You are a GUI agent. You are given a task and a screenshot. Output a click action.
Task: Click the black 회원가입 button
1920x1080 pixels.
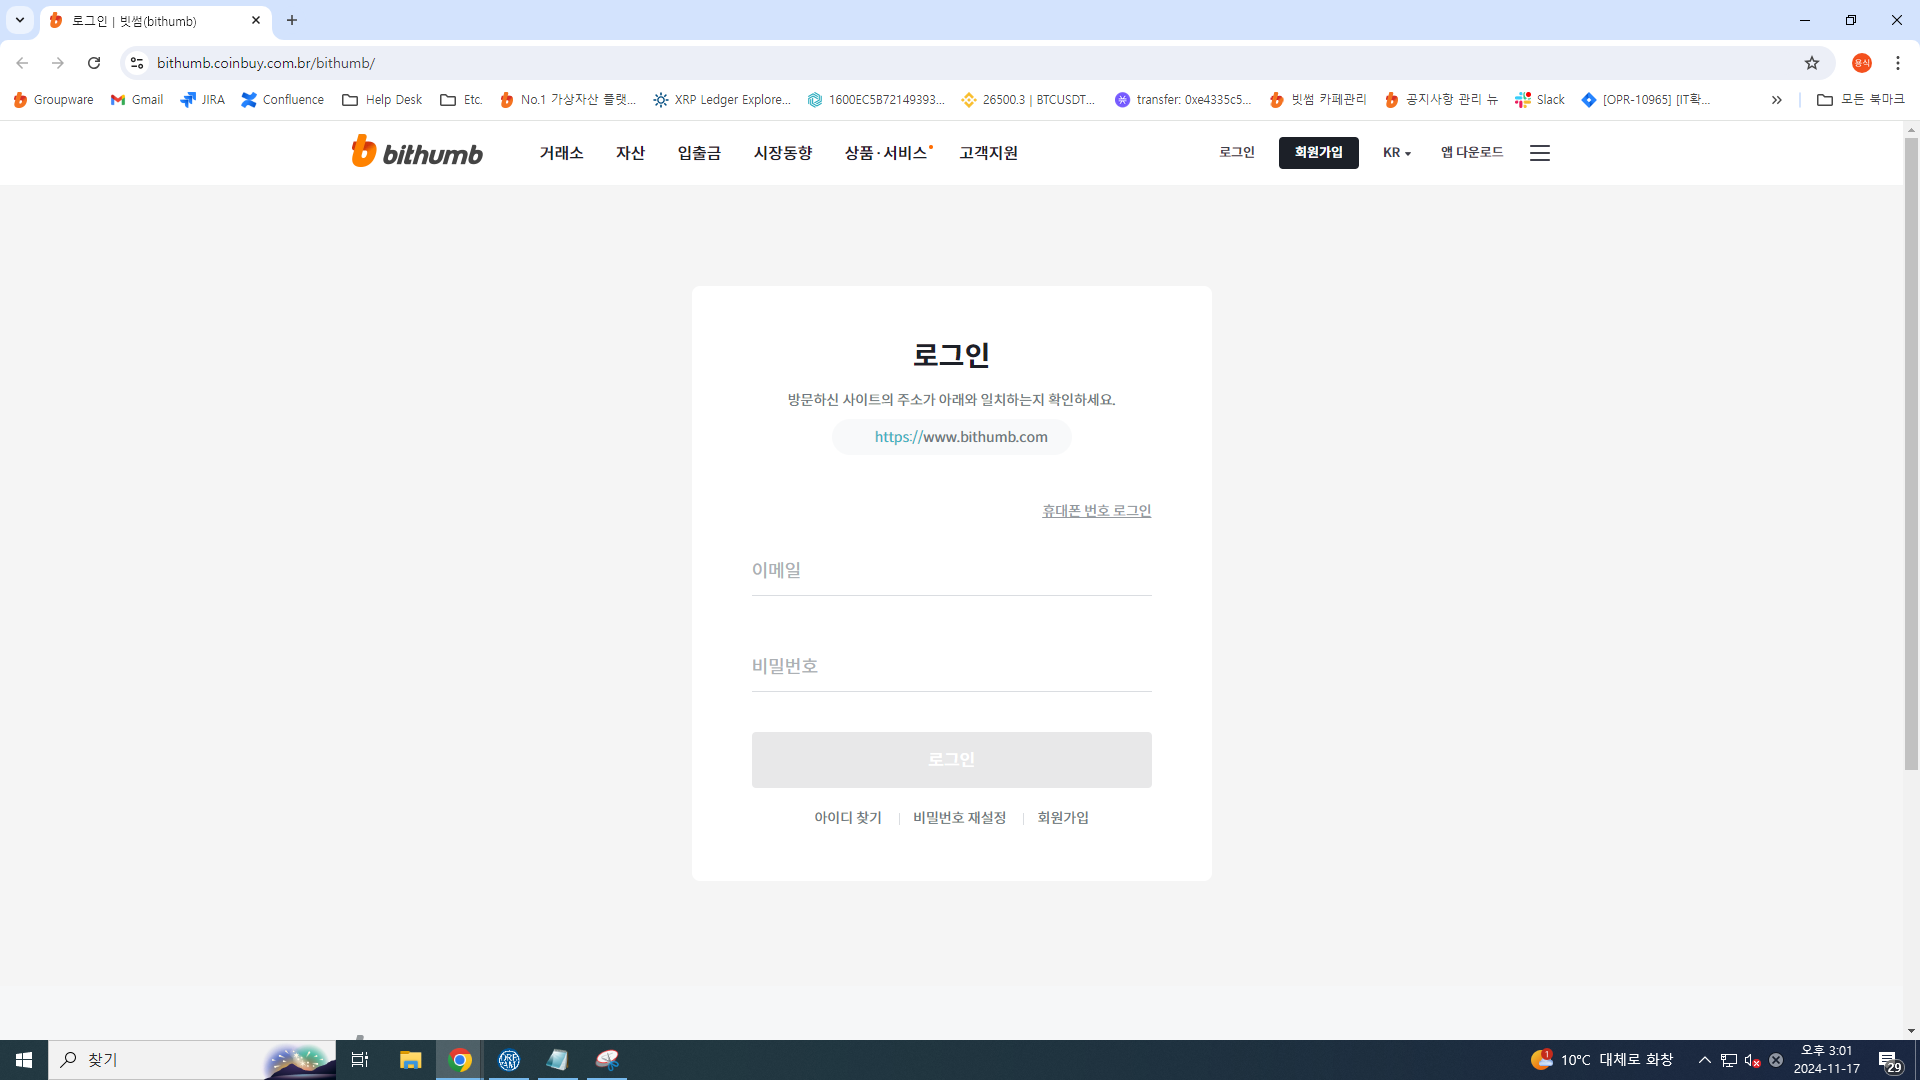coord(1318,152)
